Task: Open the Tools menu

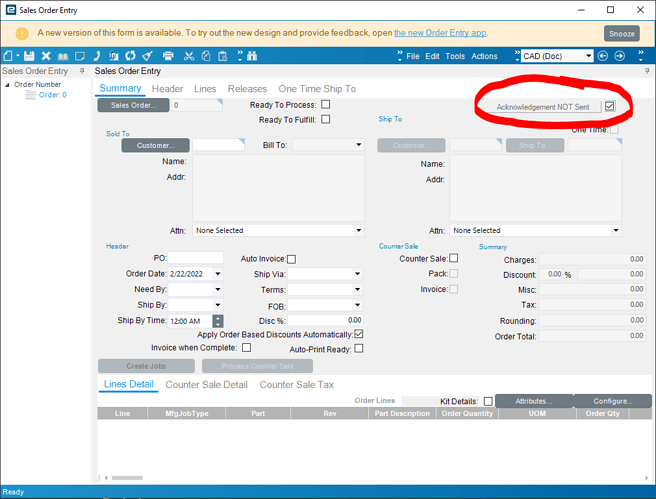Action: pos(455,56)
